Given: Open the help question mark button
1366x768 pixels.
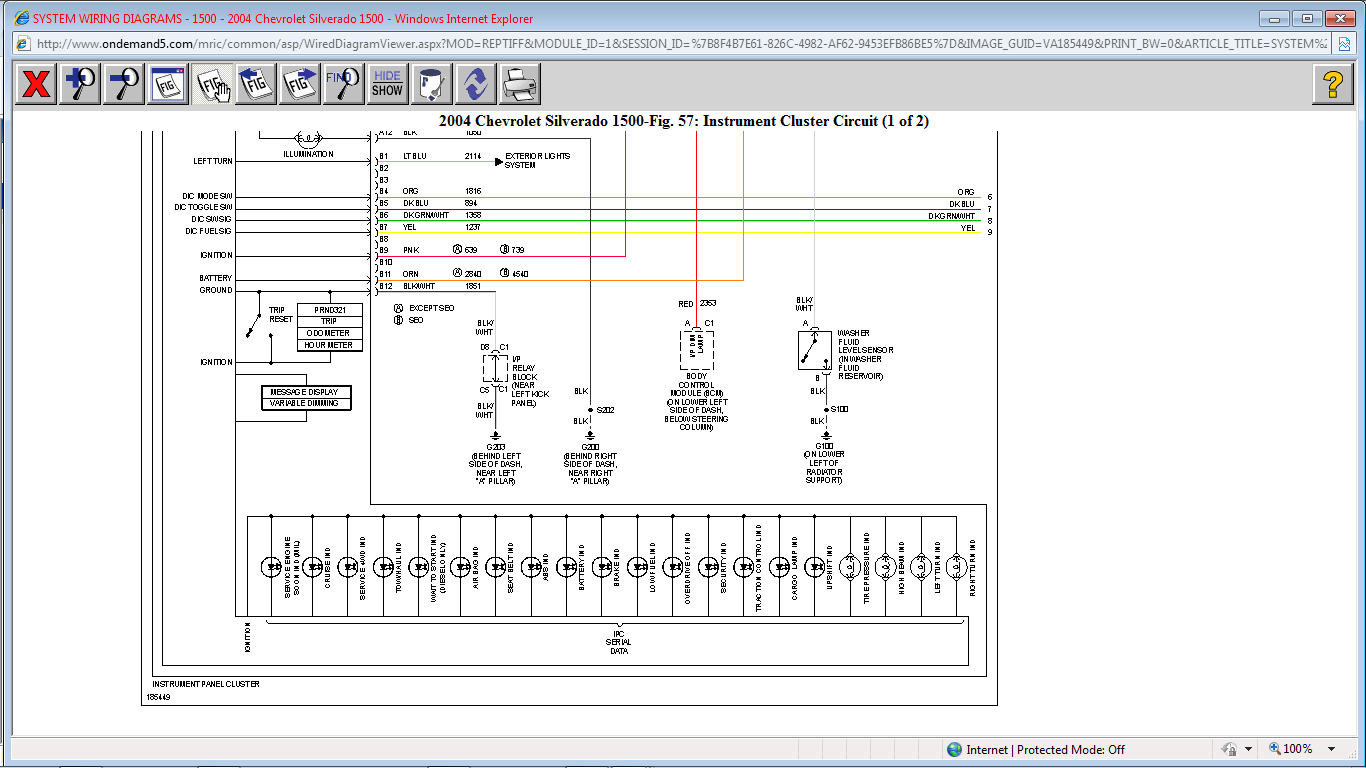Looking at the screenshot, I should pos(1332,84).
